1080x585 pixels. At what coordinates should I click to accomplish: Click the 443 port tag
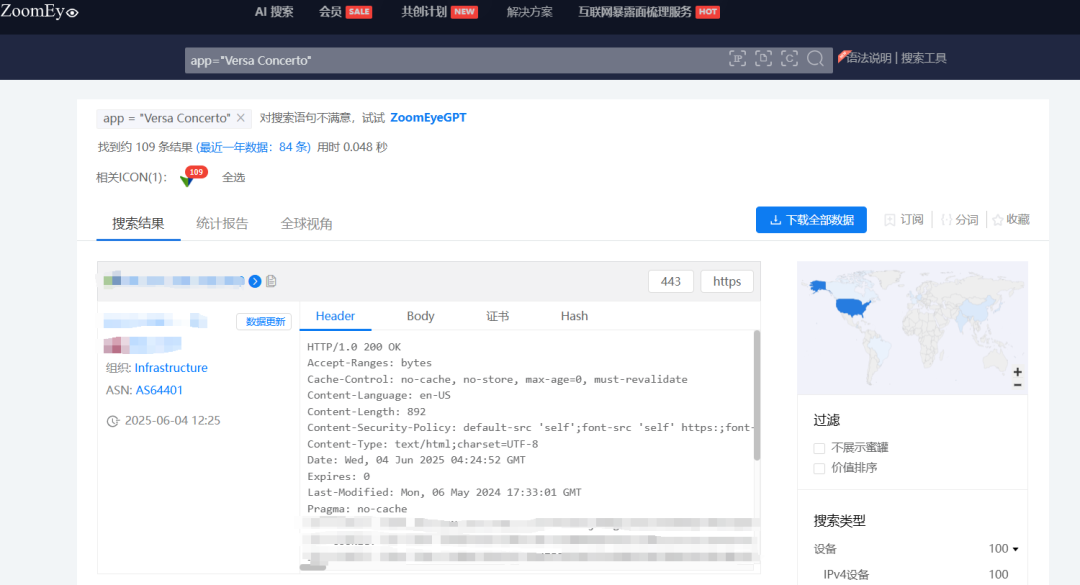[671, 281]
